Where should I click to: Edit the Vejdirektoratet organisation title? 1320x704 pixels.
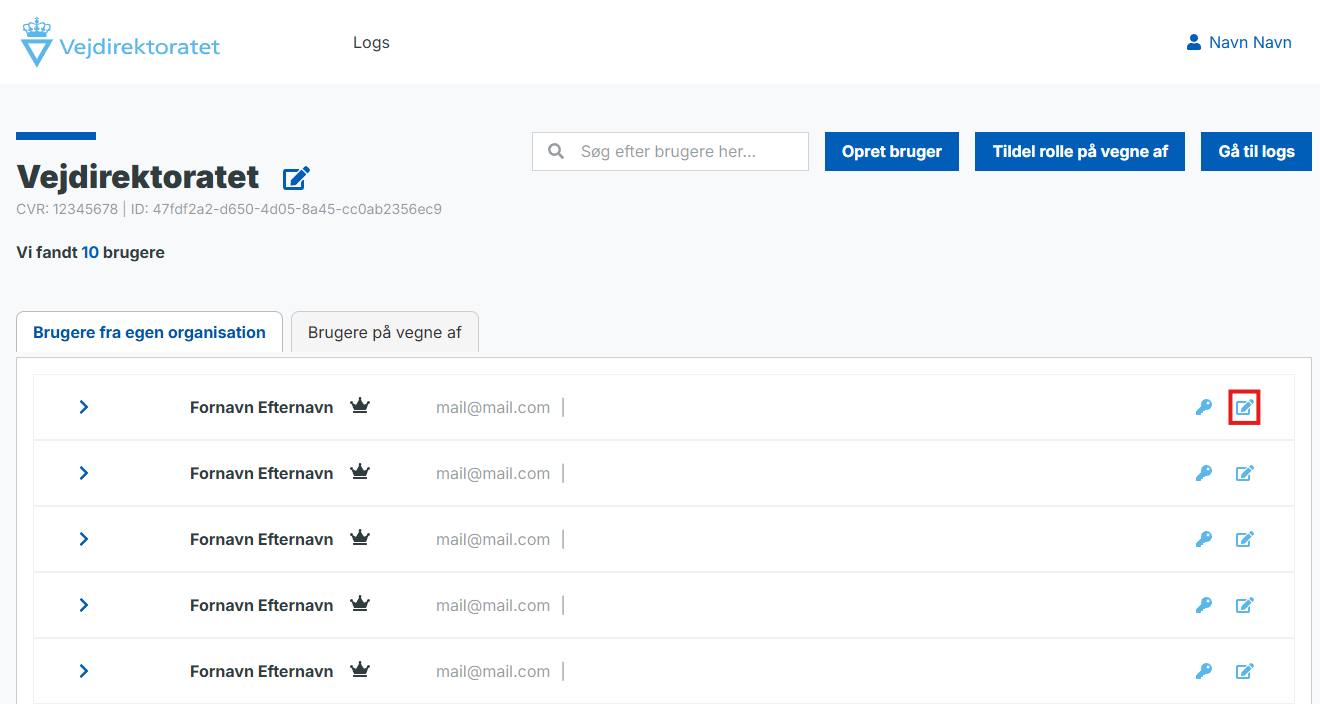pos(296,178)
